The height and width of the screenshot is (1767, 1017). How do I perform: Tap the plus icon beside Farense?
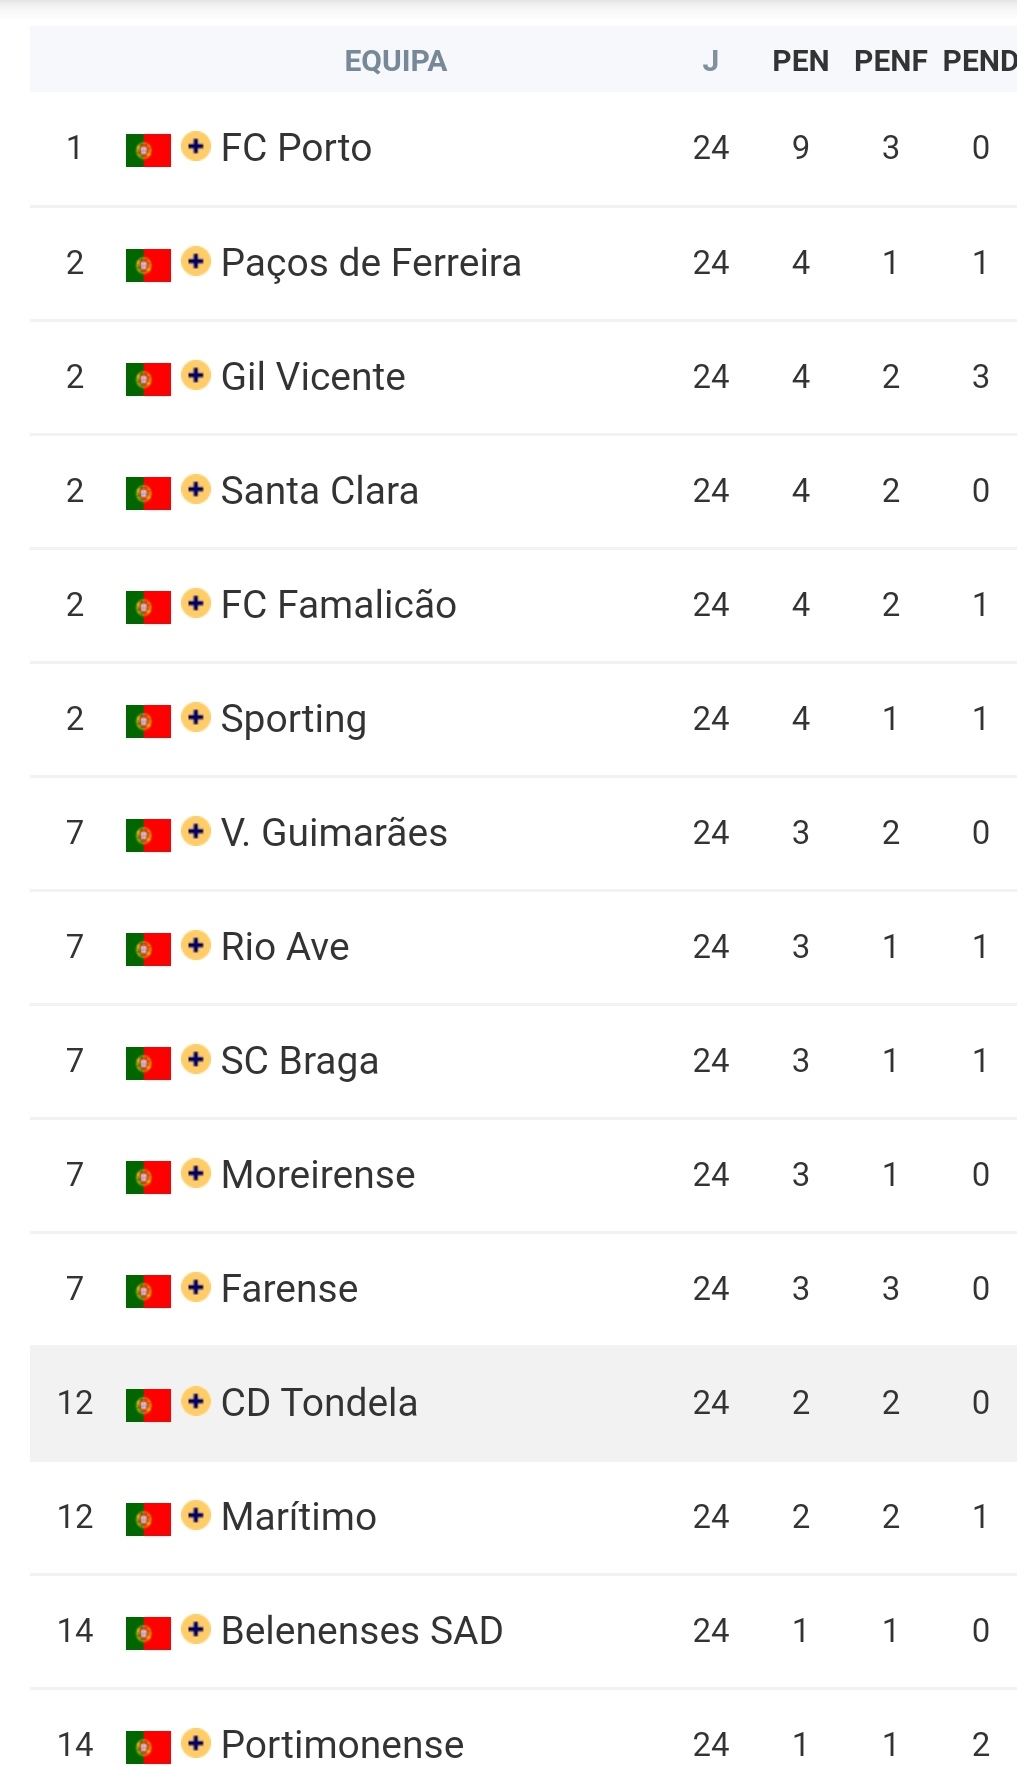coord(196,1288)
